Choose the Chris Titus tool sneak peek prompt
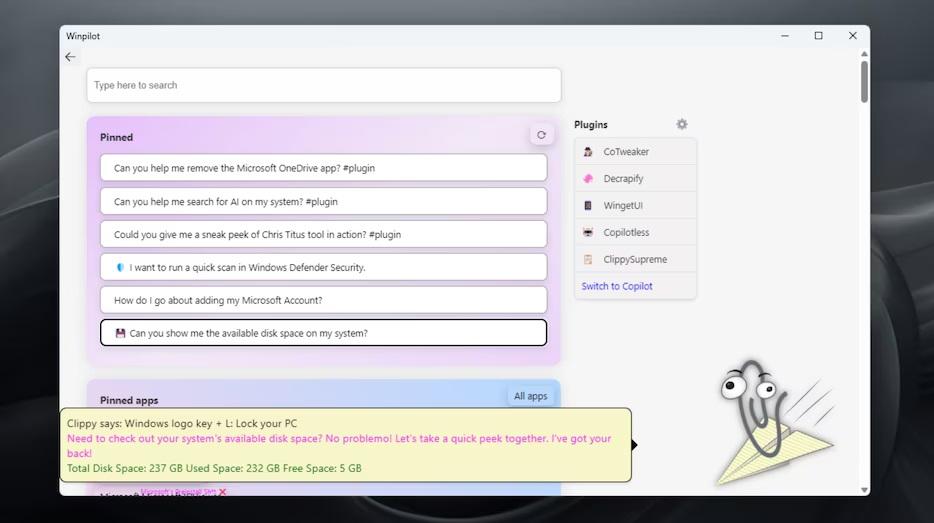 pos(323,234)
